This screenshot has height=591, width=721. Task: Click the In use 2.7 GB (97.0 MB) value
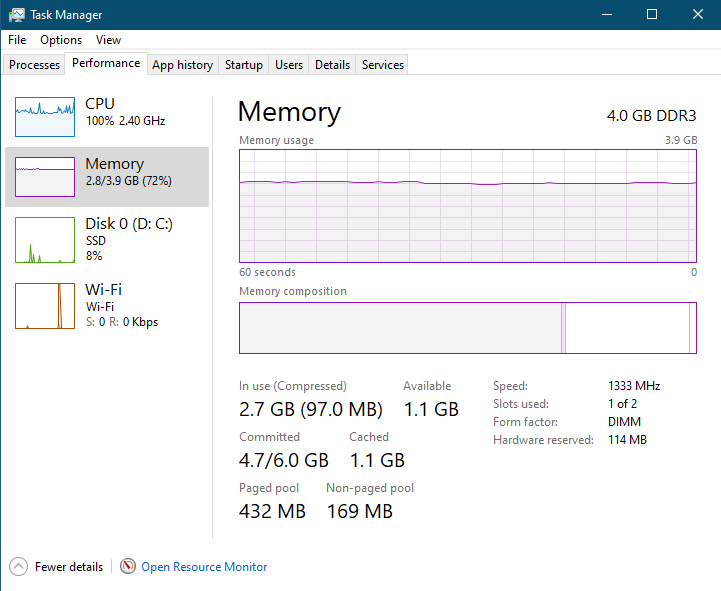tap(311, 409)
